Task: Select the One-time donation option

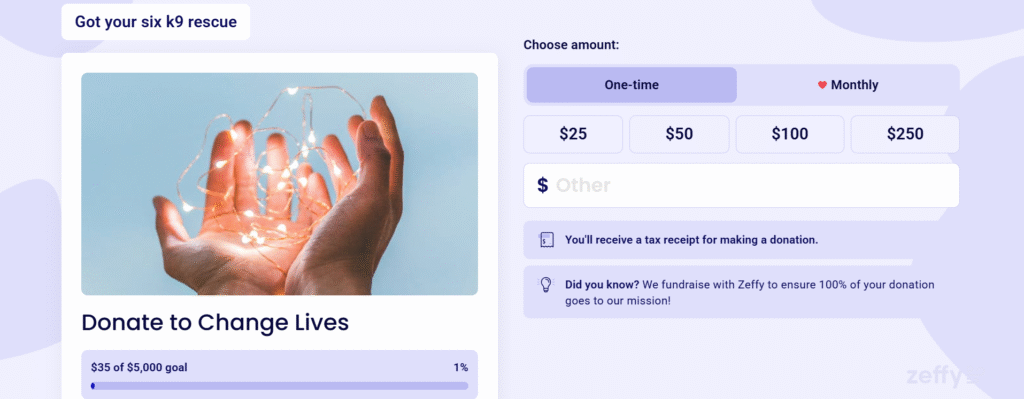Action: pyautogui.click(x=632, y=85)
